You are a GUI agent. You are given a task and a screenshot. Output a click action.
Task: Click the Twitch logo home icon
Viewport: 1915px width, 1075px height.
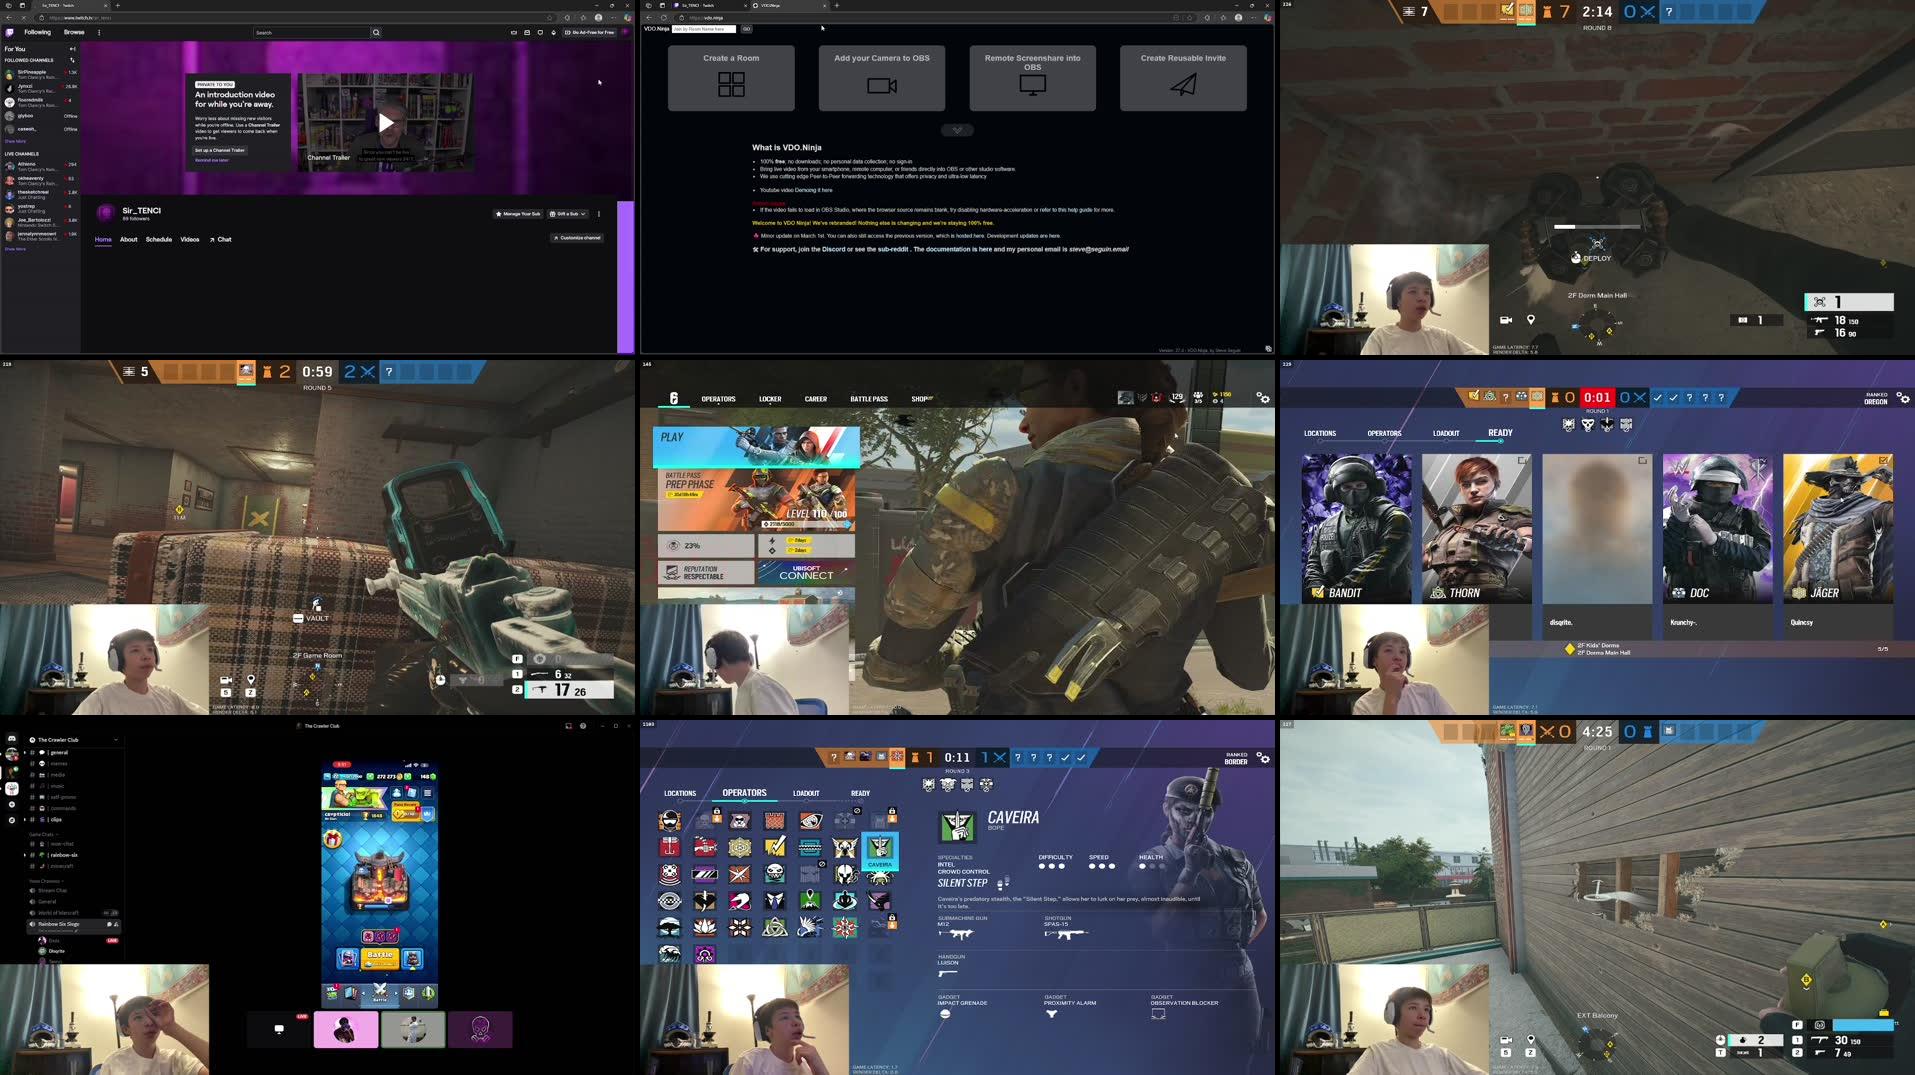[x=10, y=32]
